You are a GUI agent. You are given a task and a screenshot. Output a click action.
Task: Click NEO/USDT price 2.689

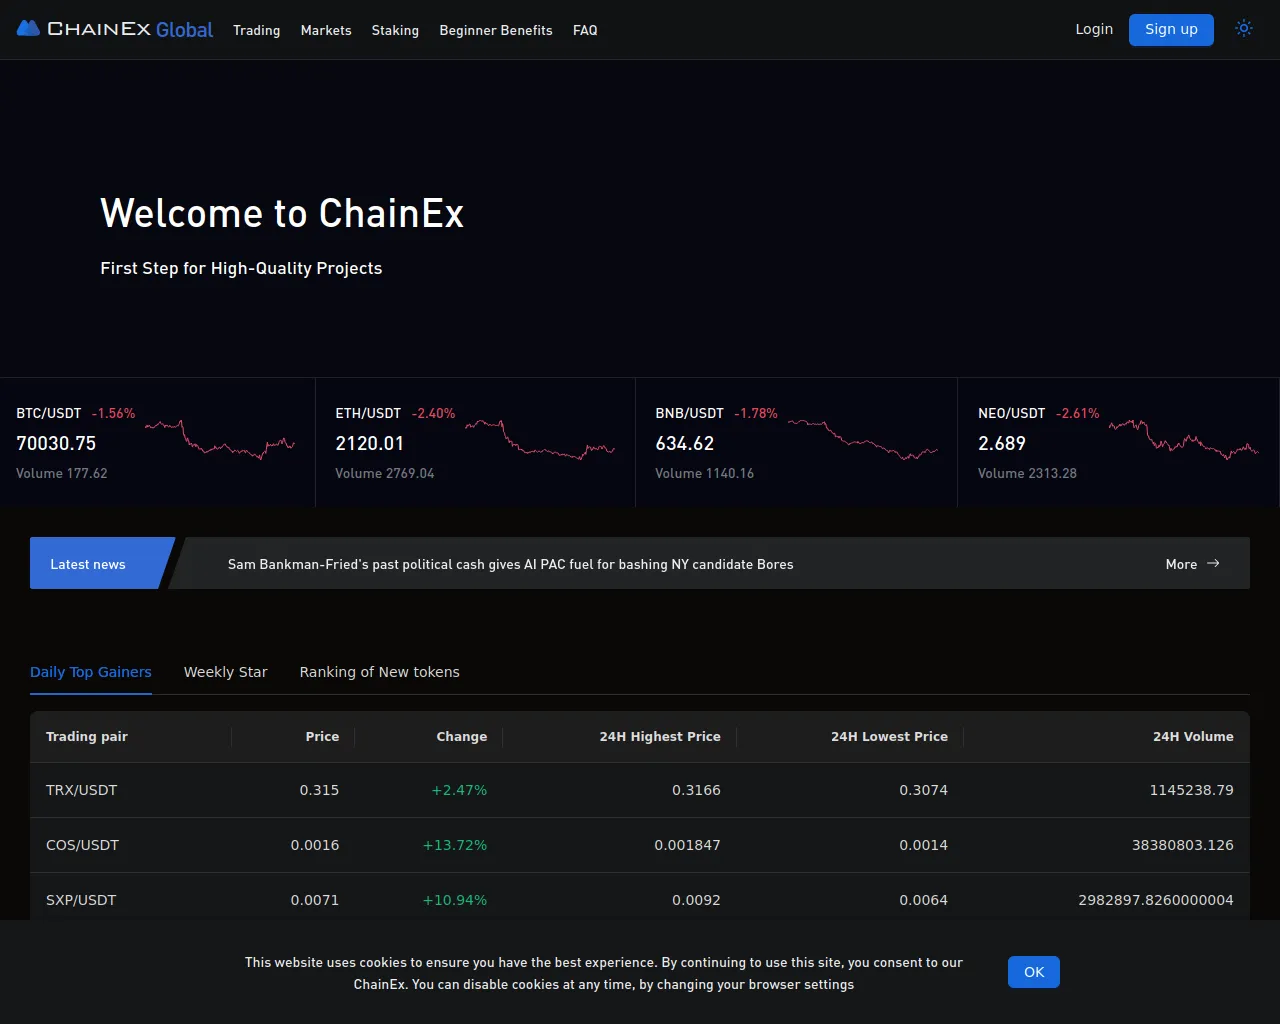(1002, 443)
